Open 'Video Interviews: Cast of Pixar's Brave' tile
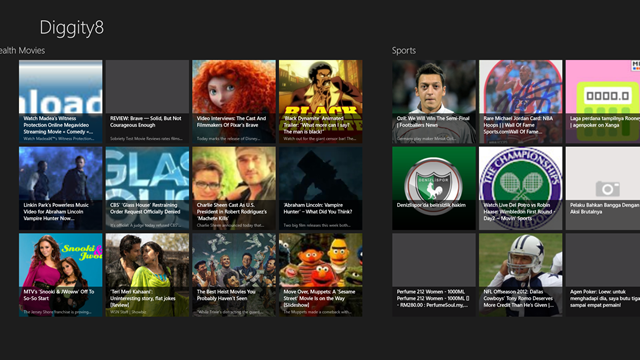Viewport: 640px width, 360px height. point(234,102)
